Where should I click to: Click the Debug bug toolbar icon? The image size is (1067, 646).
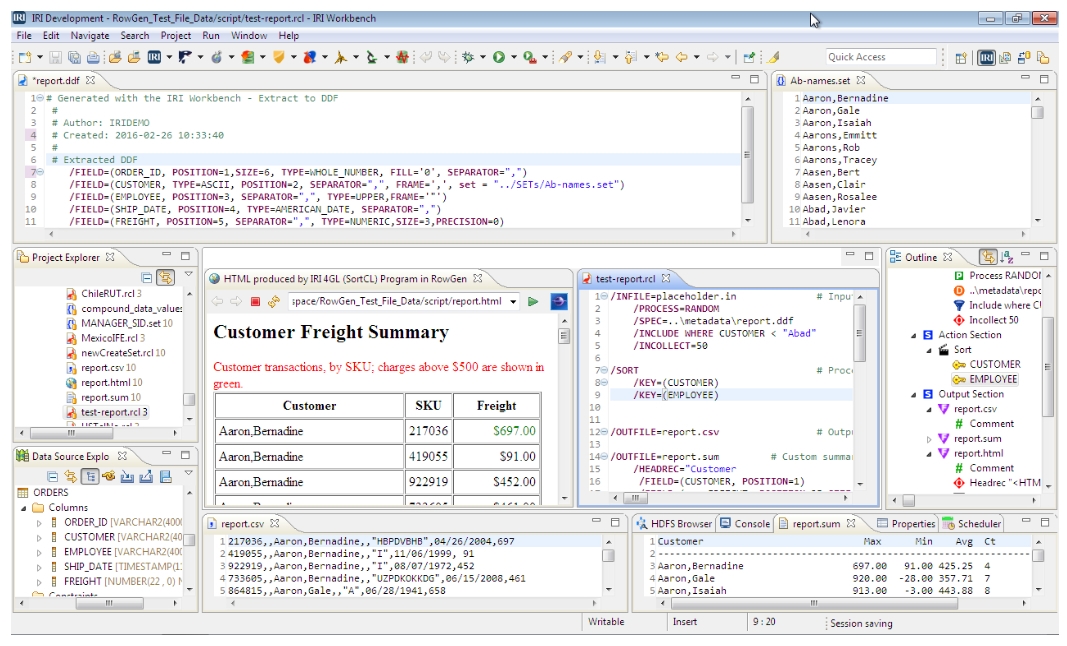click(x=467, y=58)
